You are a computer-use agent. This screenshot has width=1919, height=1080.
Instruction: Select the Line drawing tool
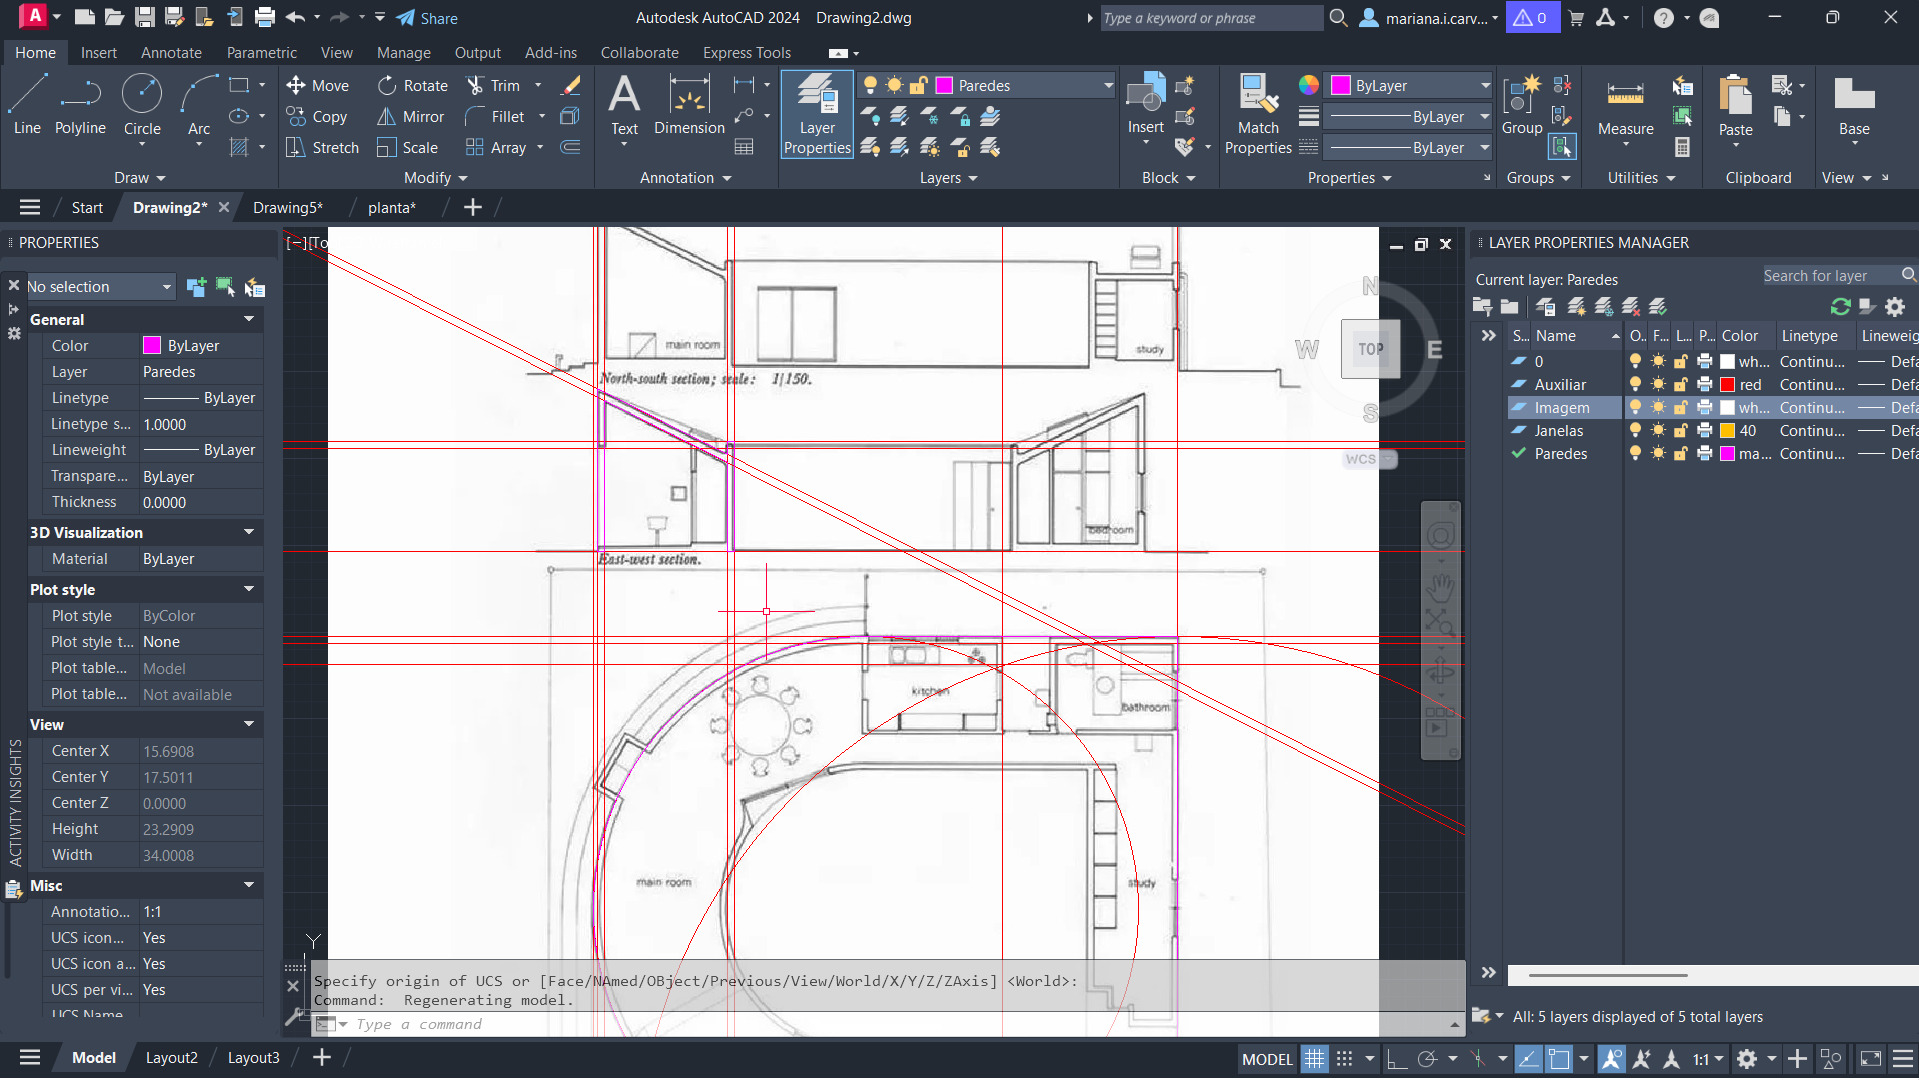[x=27, y=104]
